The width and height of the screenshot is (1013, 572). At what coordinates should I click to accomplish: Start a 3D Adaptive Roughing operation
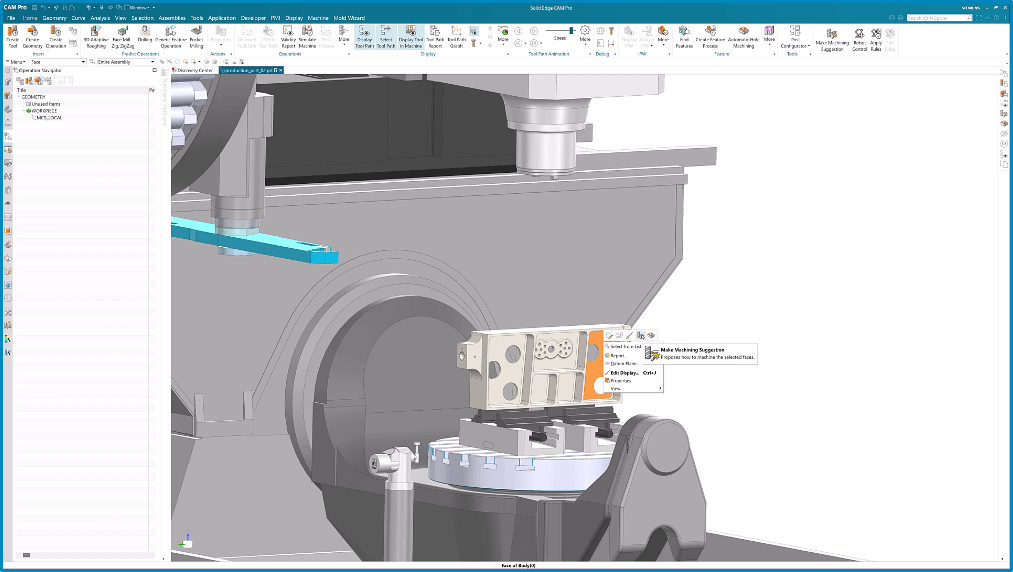pos(96,35)
